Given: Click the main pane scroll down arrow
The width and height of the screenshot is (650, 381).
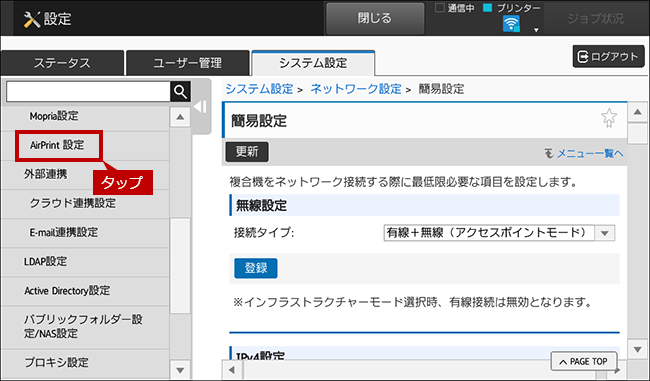Looking at the screenshot, I should tap(637, 349).
